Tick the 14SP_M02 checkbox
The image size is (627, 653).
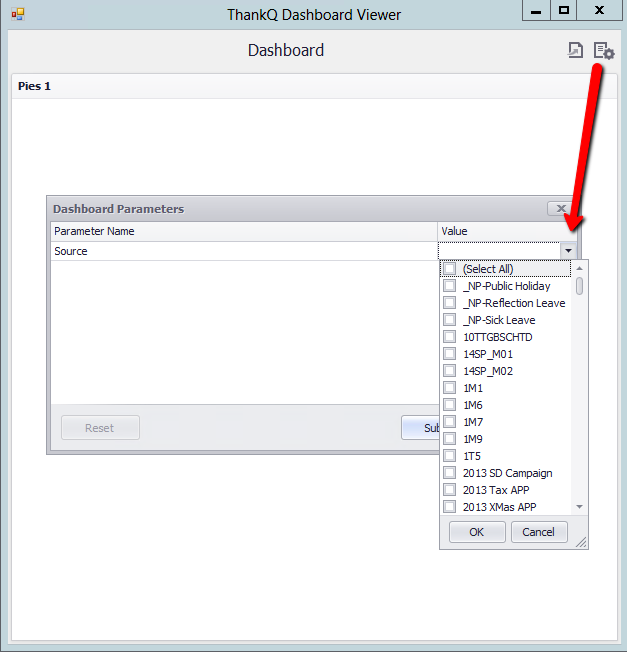click(450, 371)
